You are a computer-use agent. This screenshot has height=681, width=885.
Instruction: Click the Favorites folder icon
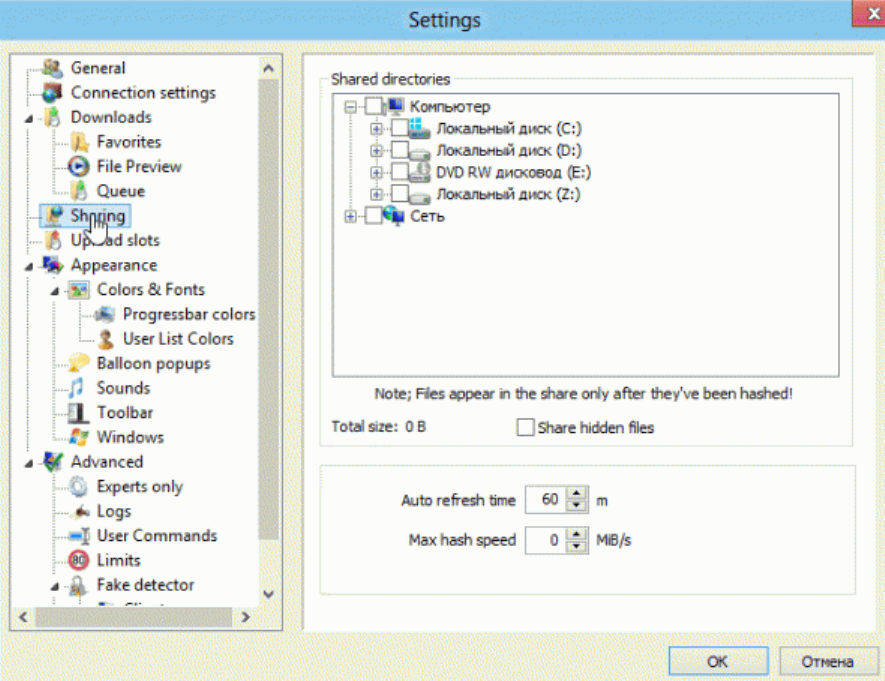click(79, 142)
